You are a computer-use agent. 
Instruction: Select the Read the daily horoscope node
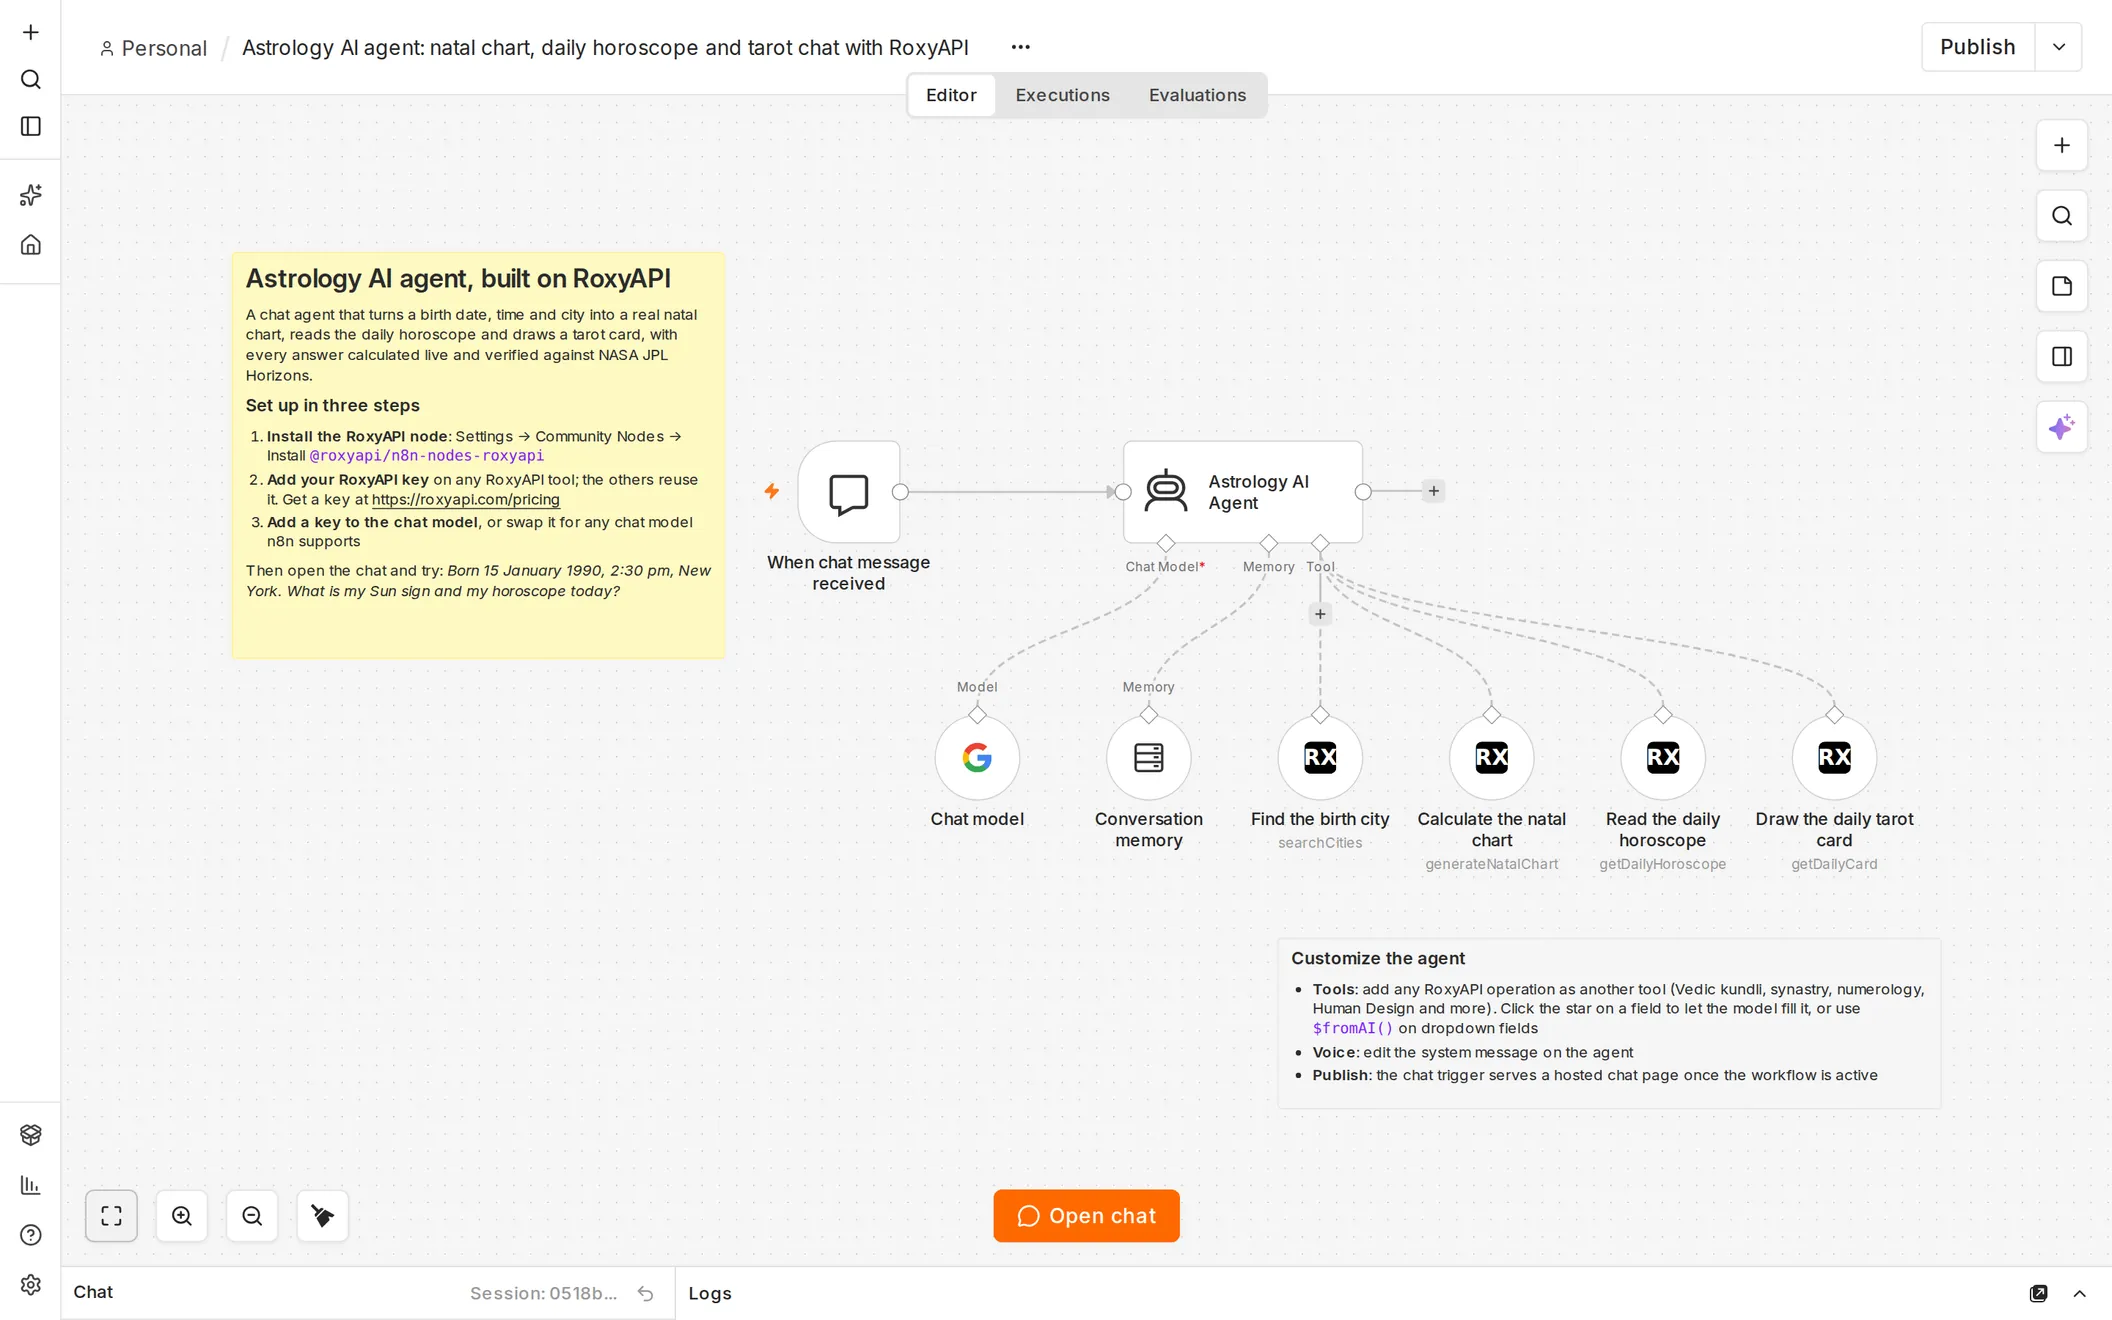click(x=1663, y=758)
